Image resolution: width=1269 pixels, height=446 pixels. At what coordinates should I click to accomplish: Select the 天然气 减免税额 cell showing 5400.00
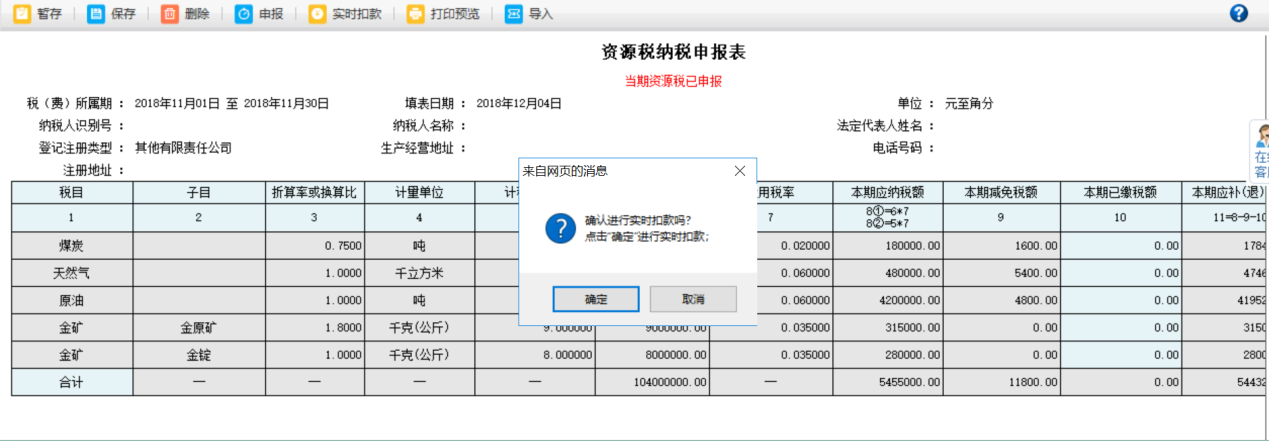(1002, 272)
